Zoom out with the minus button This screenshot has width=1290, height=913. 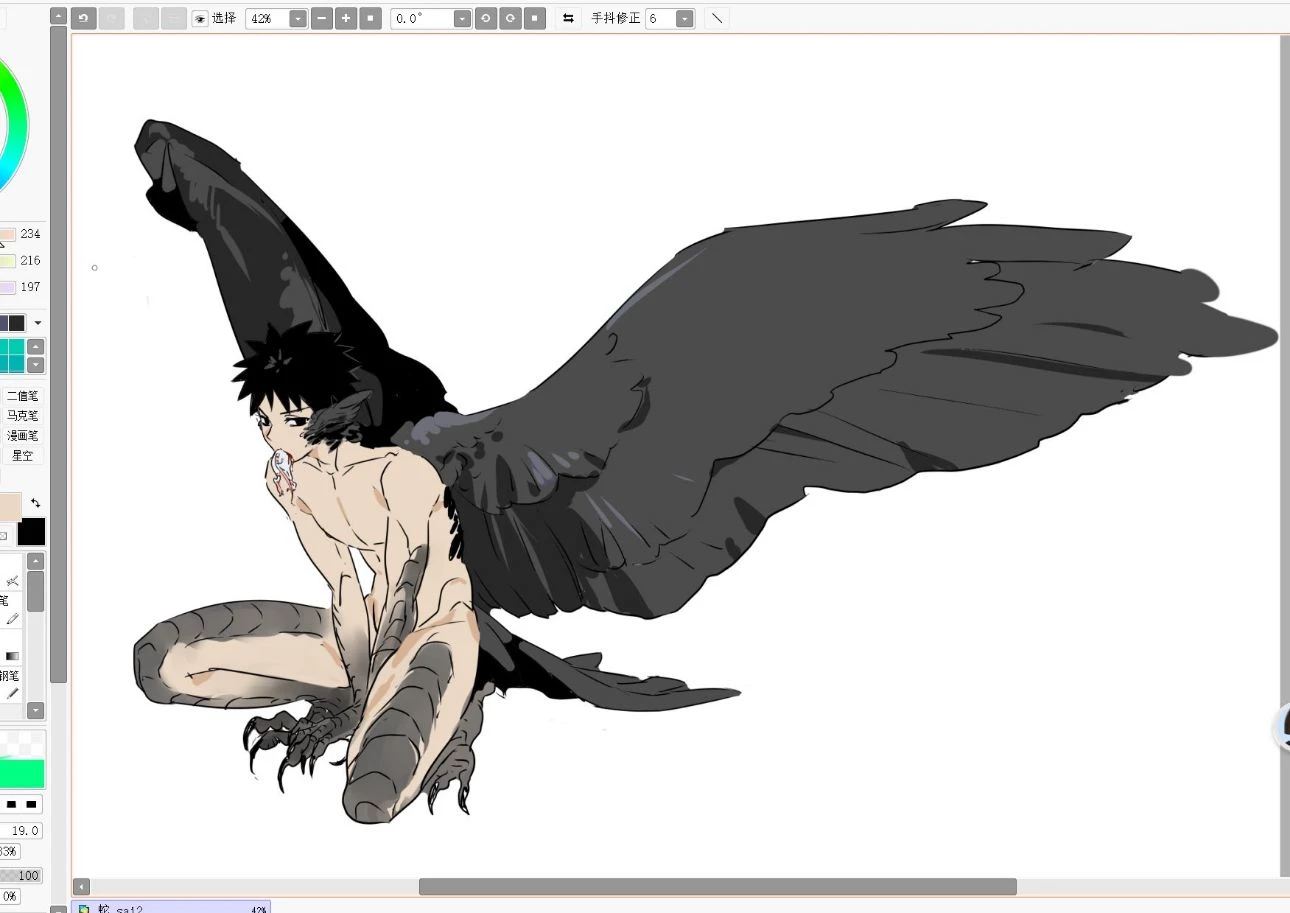click(322, 18)
